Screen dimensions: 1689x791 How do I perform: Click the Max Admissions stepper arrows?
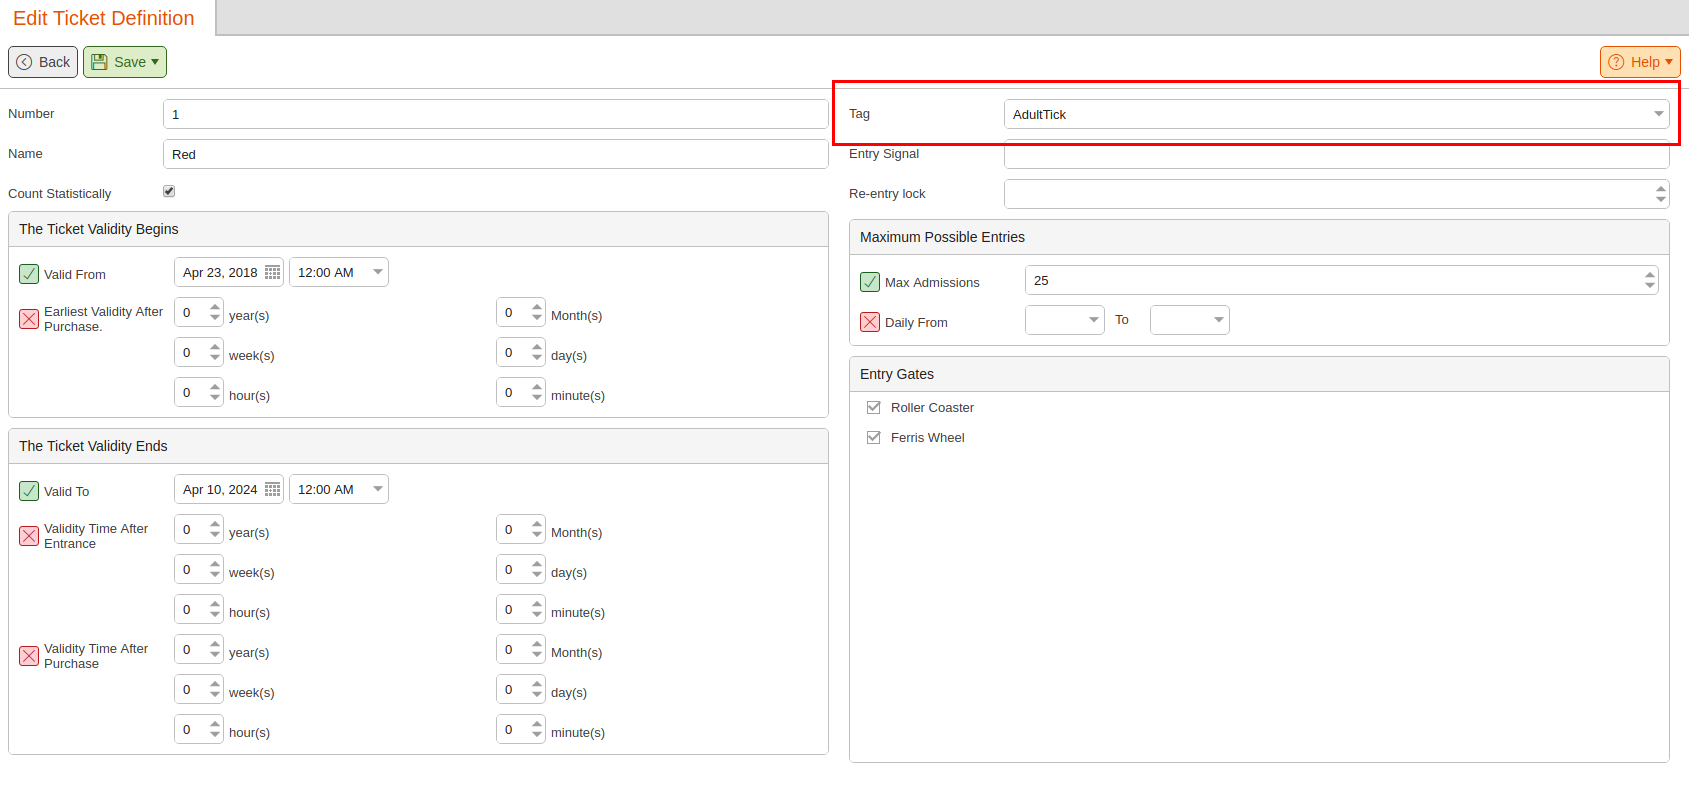(1650, 280)
